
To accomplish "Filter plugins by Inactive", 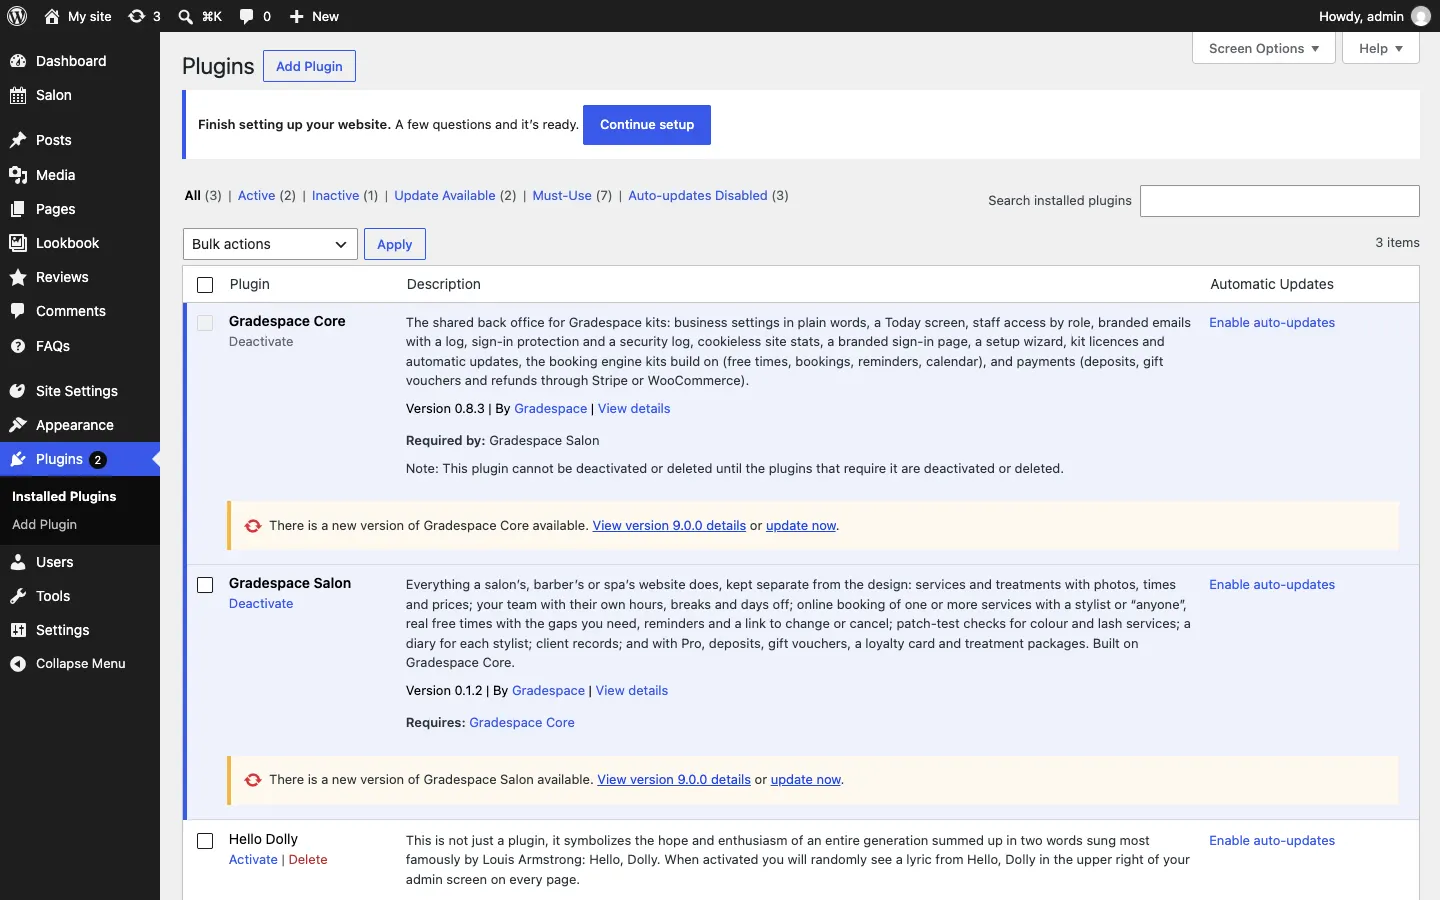I will [x=335, y=196].
